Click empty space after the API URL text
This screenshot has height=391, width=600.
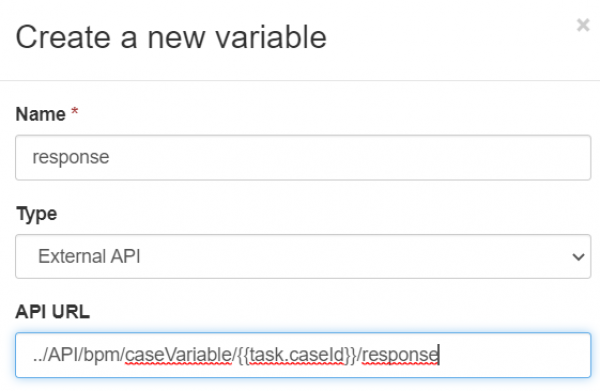[x=513, y=355]
